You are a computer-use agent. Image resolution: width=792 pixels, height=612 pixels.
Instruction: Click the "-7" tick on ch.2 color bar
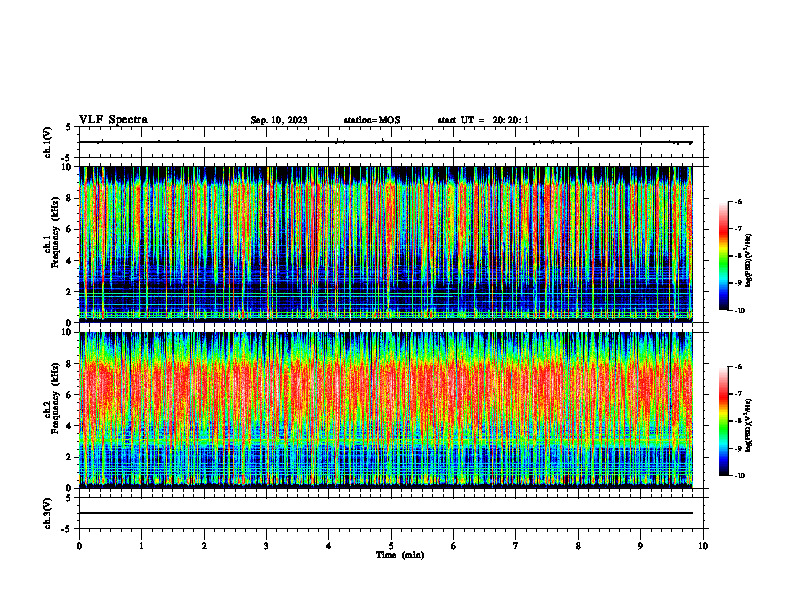pos(739,394)
